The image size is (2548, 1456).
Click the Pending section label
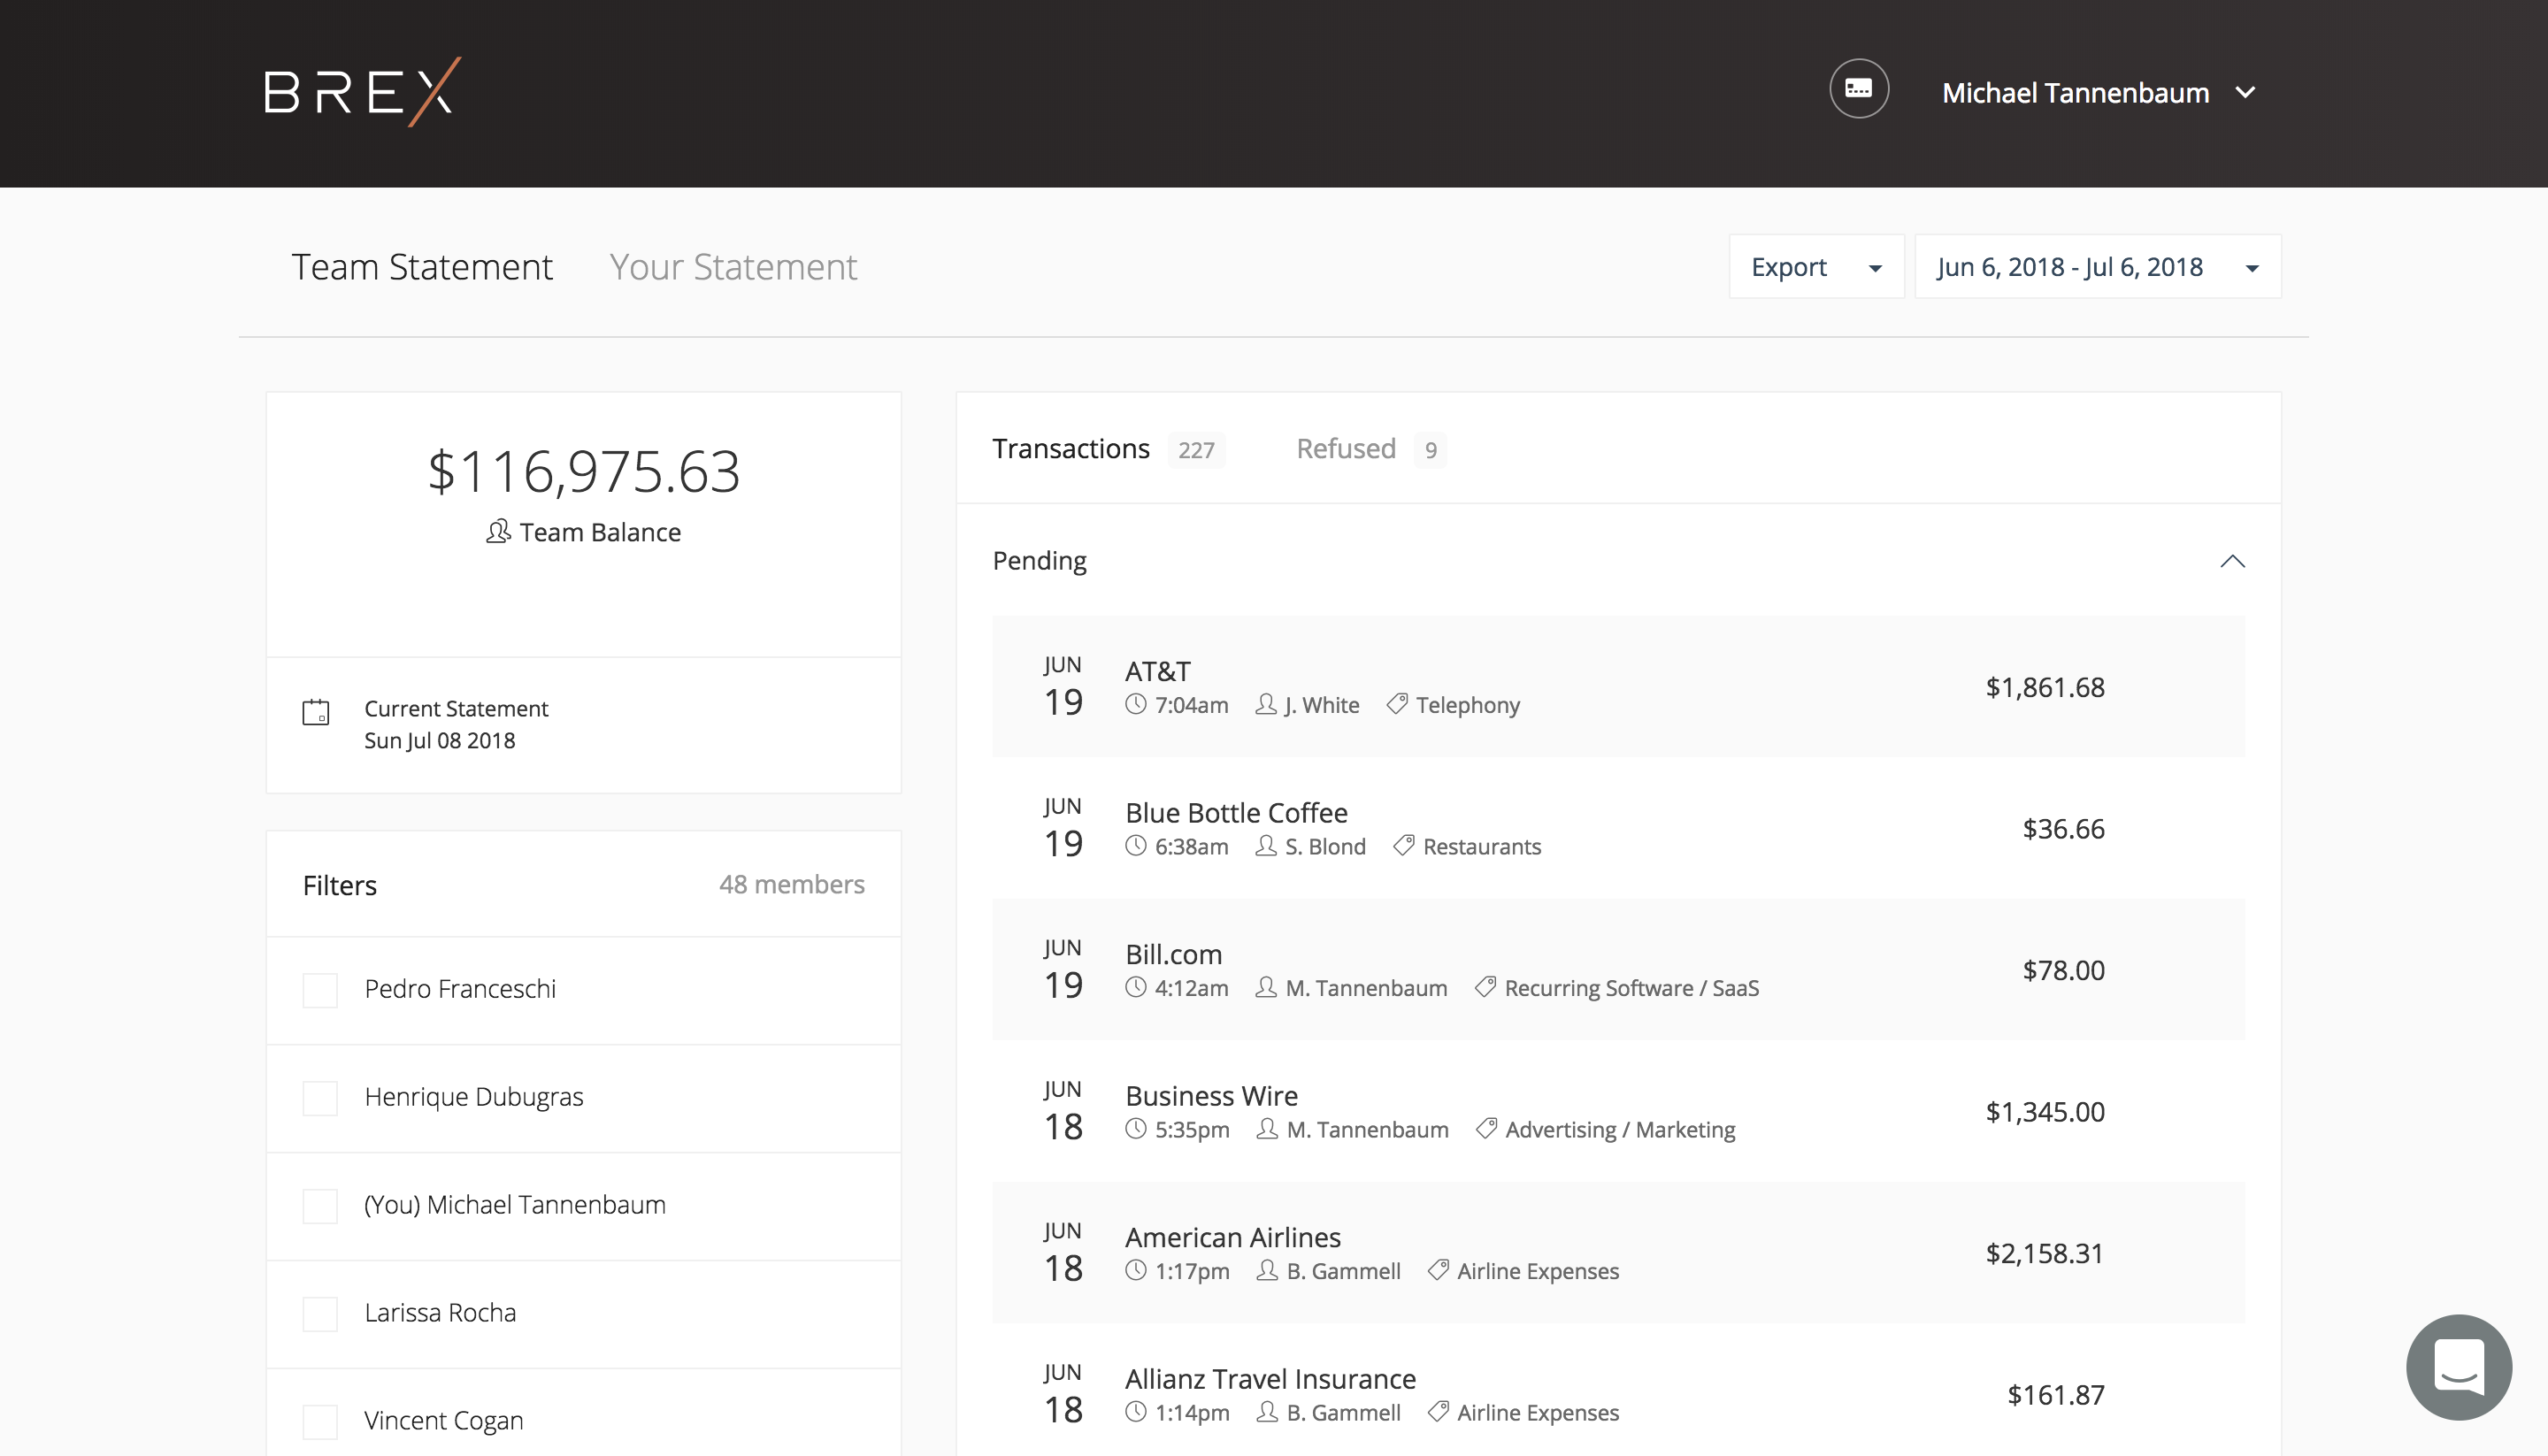(x=1040, y=561)
